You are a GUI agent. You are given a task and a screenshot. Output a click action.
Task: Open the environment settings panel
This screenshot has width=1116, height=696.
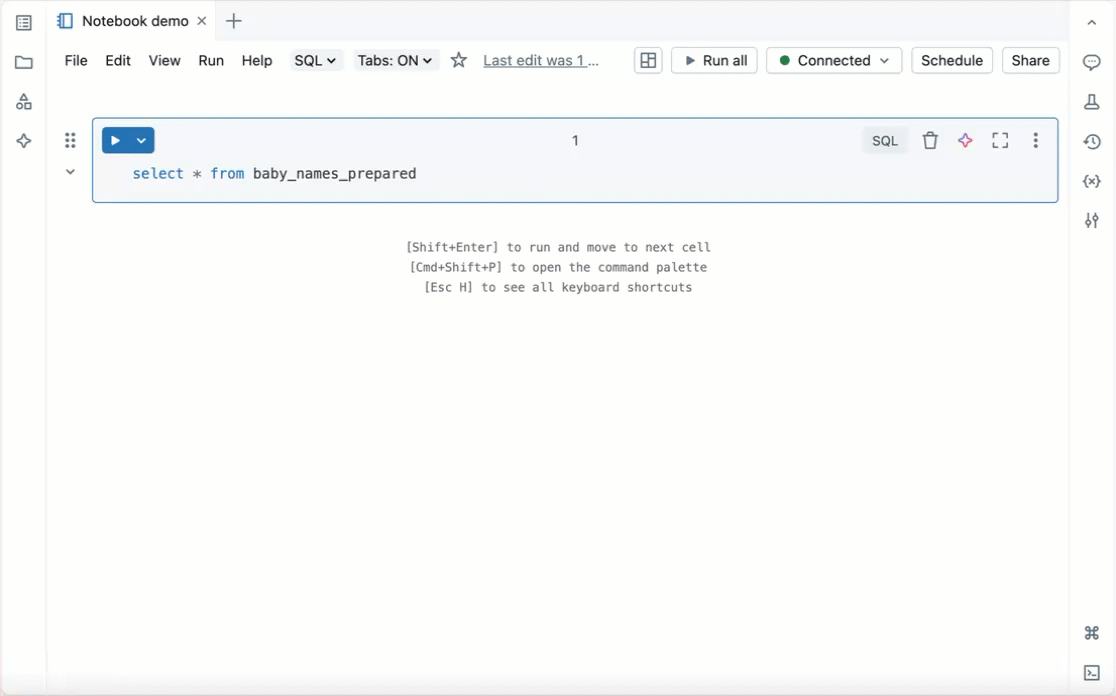(1092, 220)
